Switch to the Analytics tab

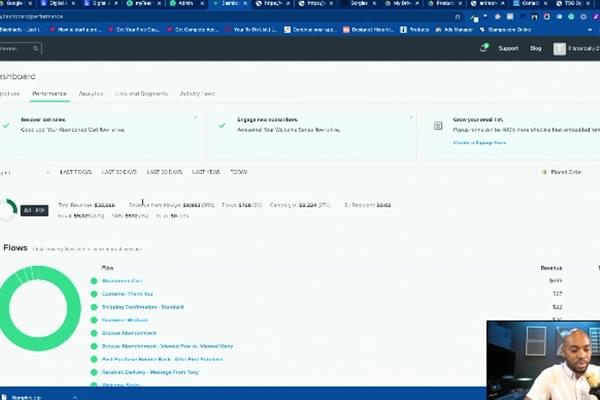point(91,93)
